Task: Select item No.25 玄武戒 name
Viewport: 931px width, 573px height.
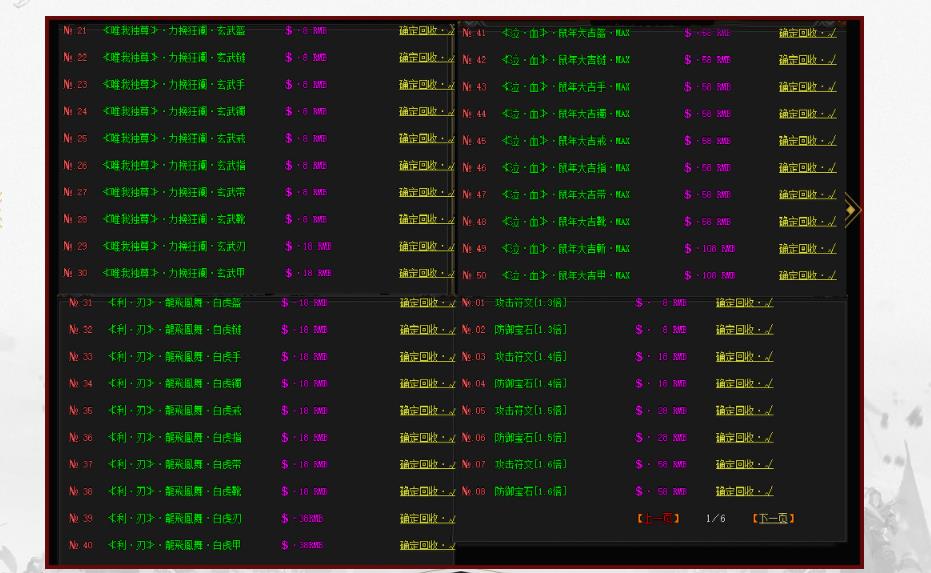Action: tap(174, 138)
